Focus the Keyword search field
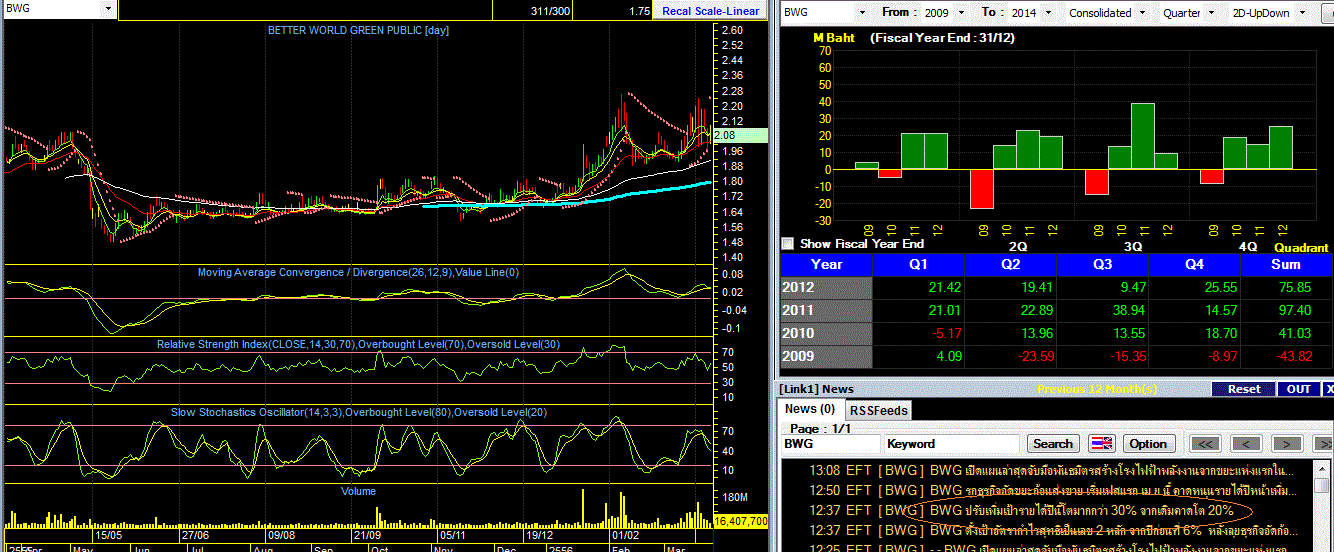 951,443
